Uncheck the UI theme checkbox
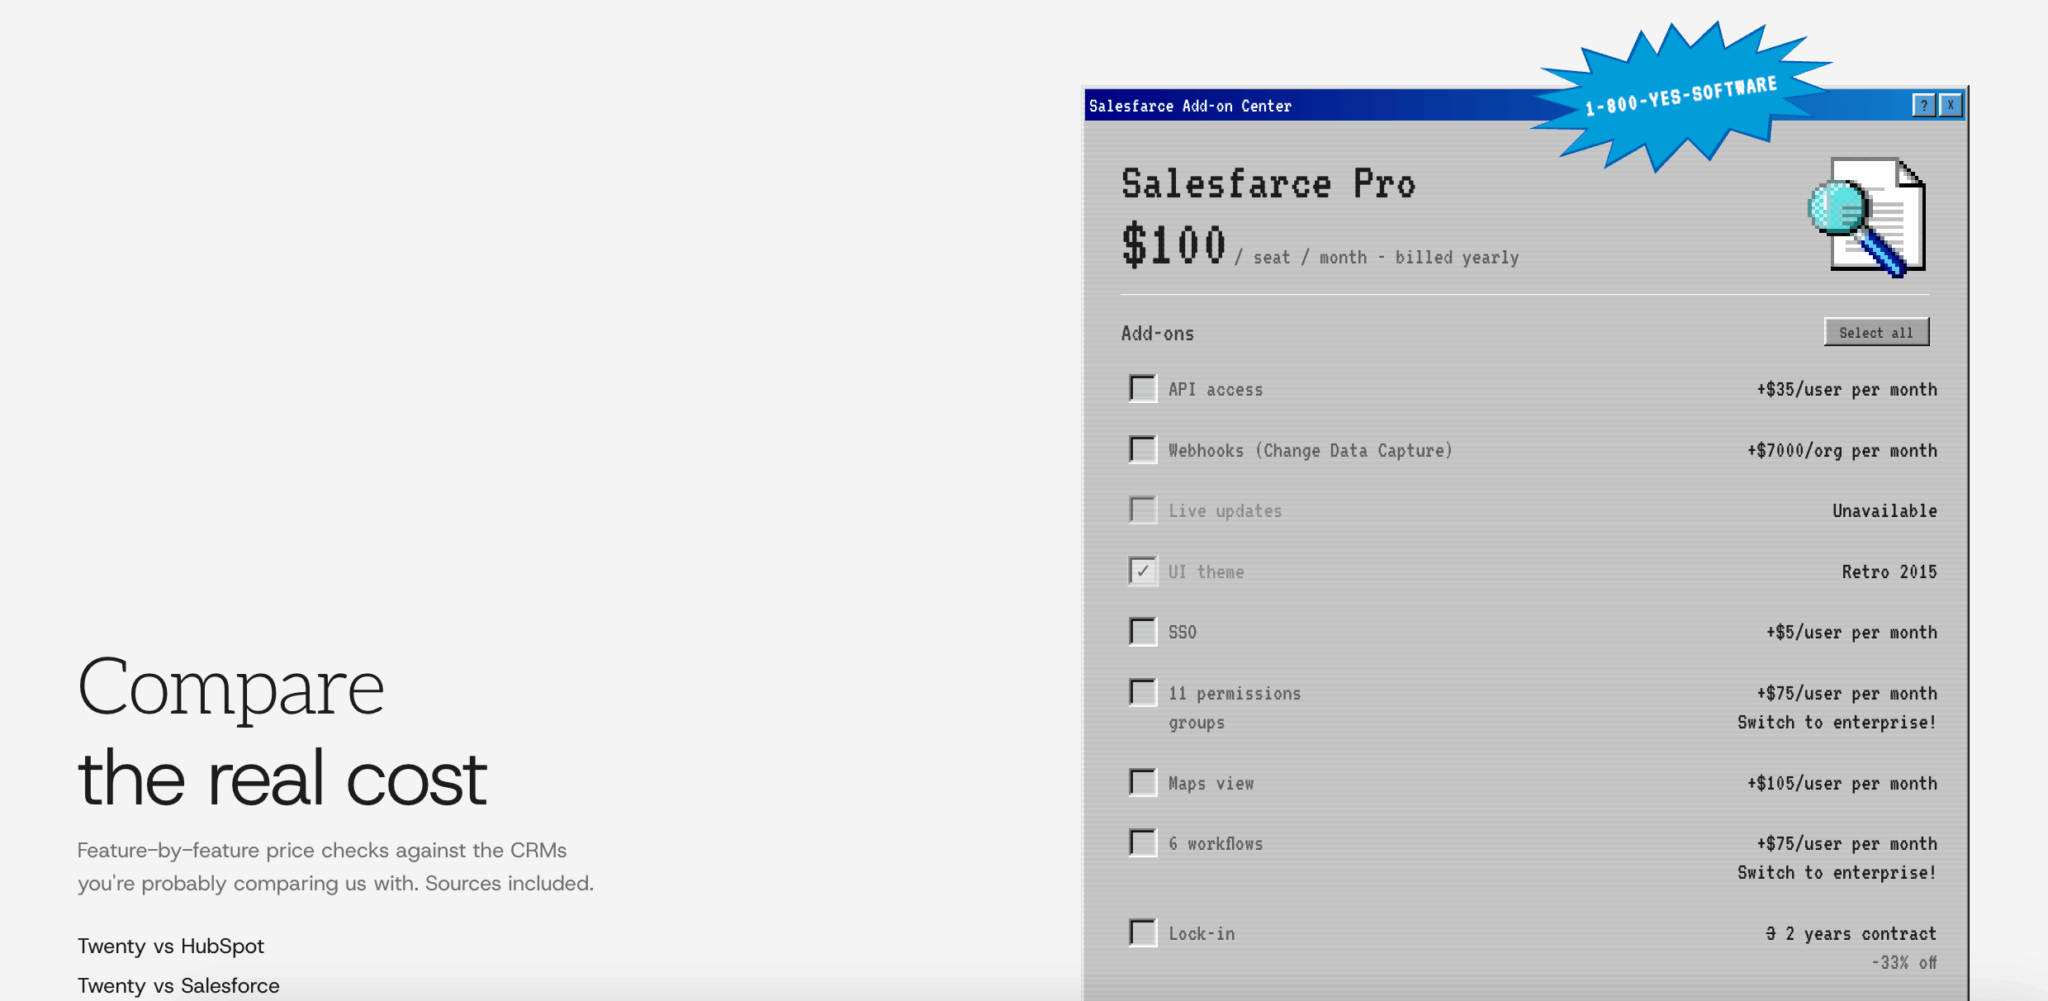Screen dimensions: 2048x1001 point(1142,571)
